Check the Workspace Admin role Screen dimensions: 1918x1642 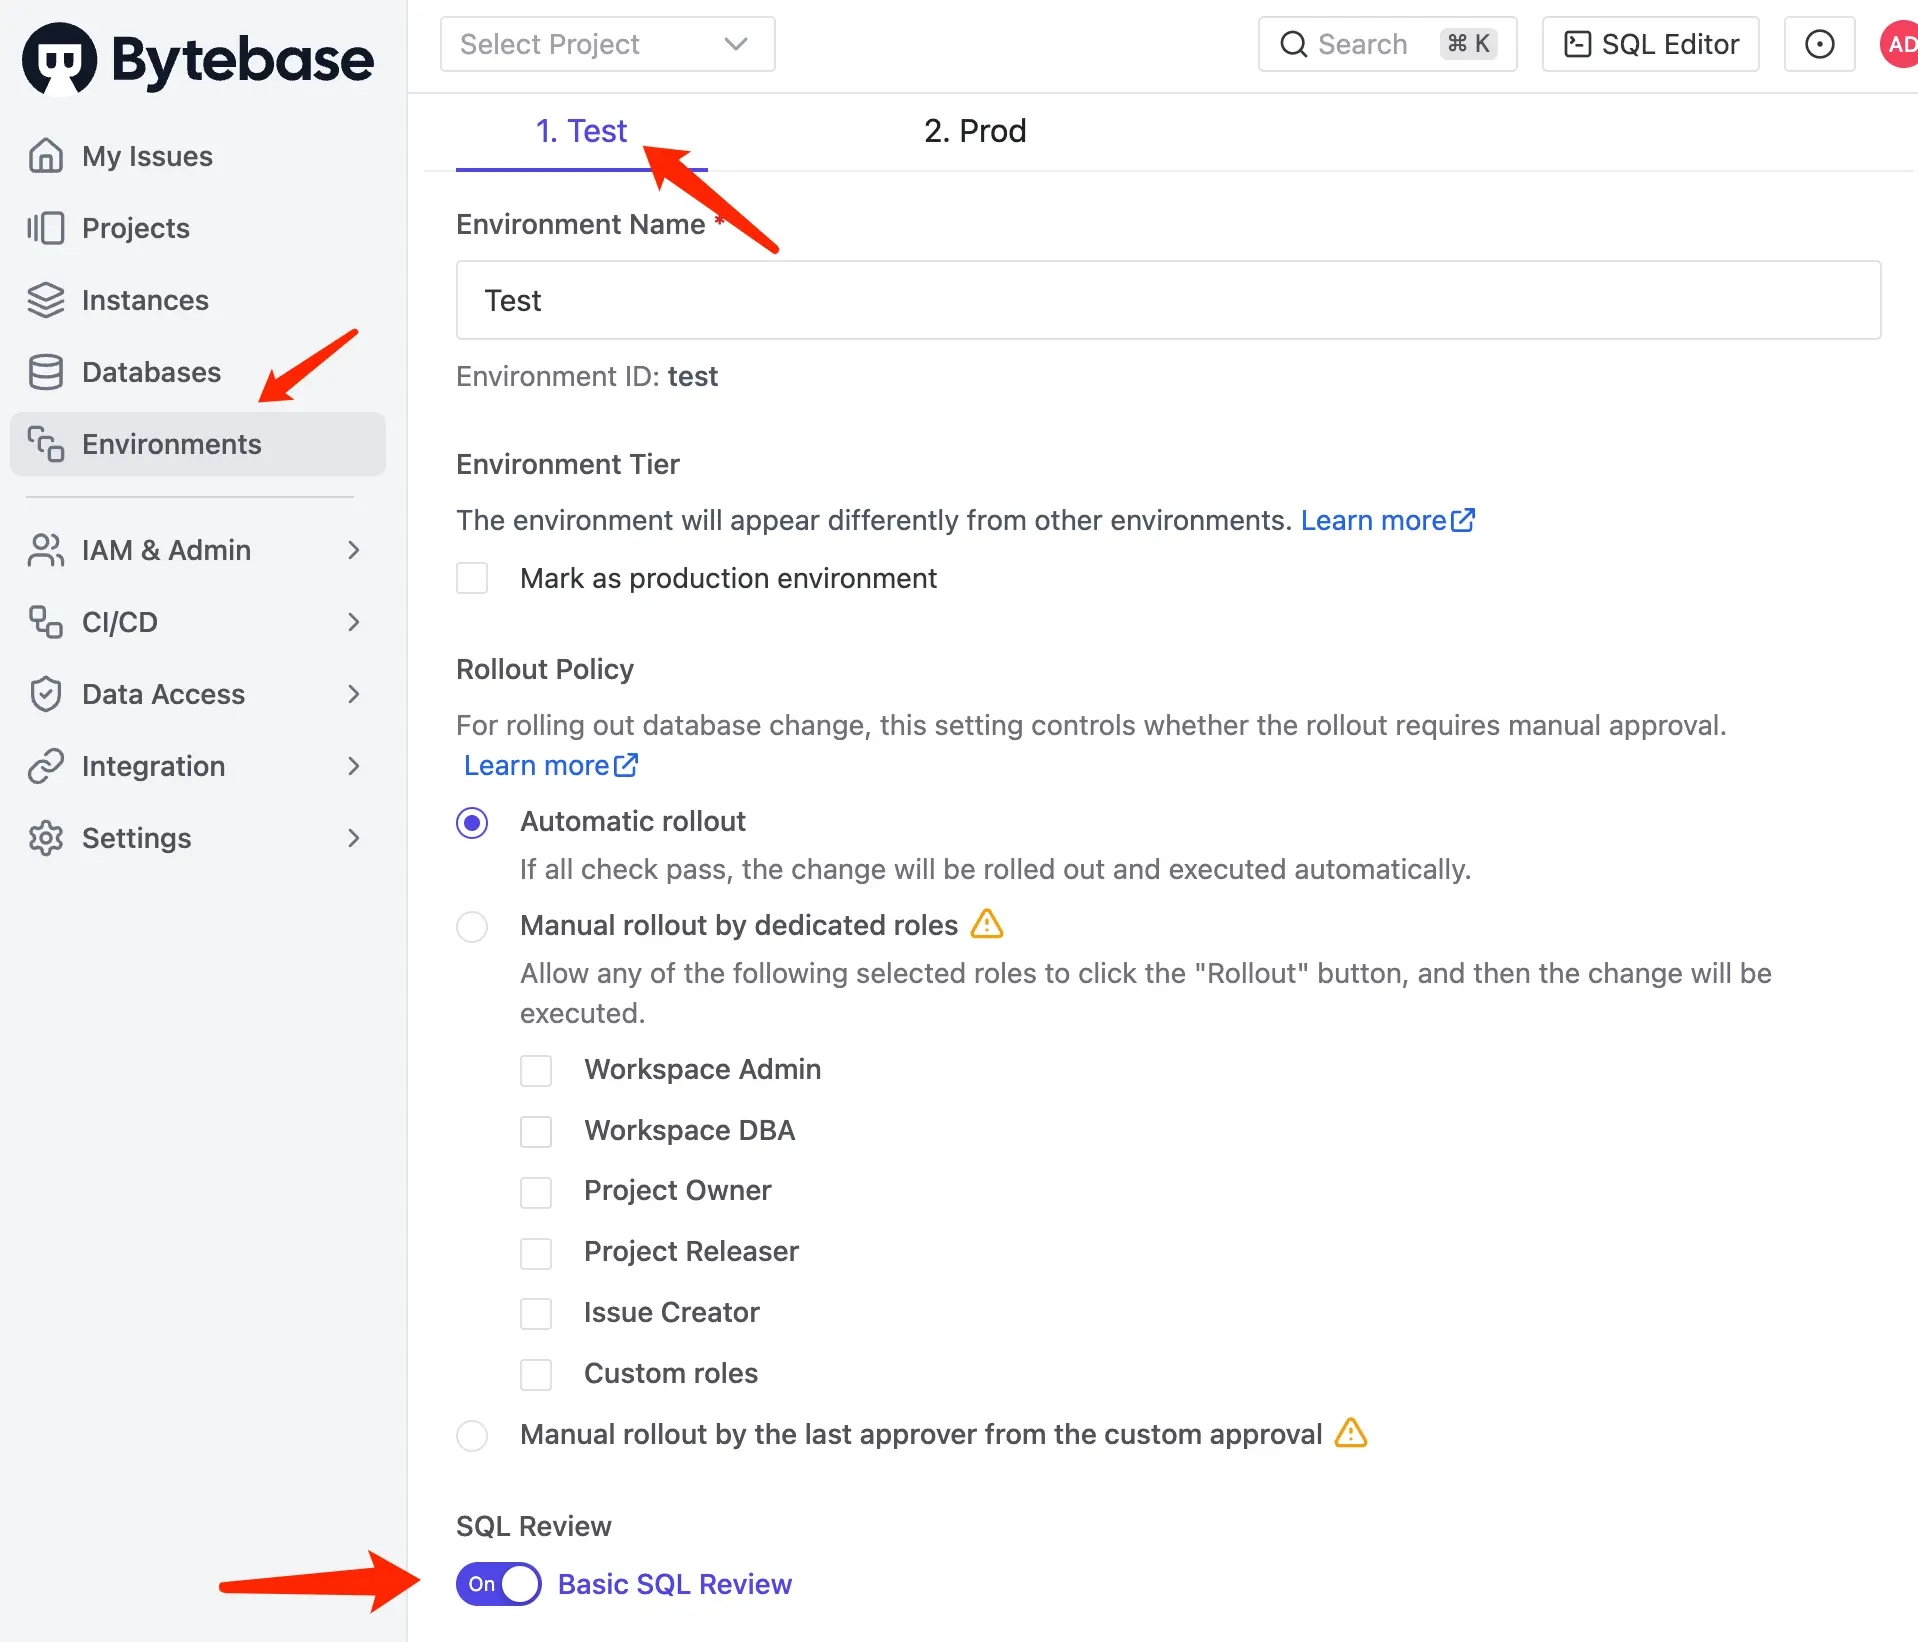536,1071
